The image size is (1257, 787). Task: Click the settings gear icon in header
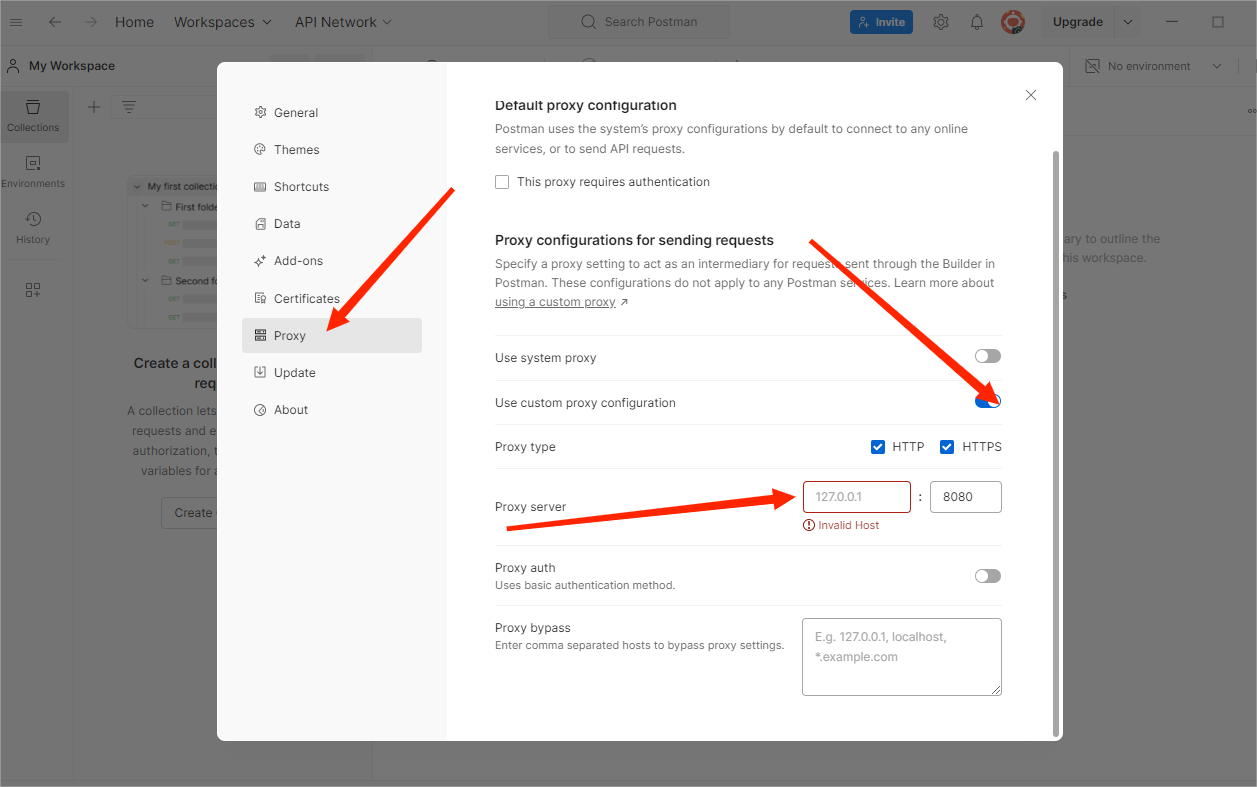pos(941,22)
